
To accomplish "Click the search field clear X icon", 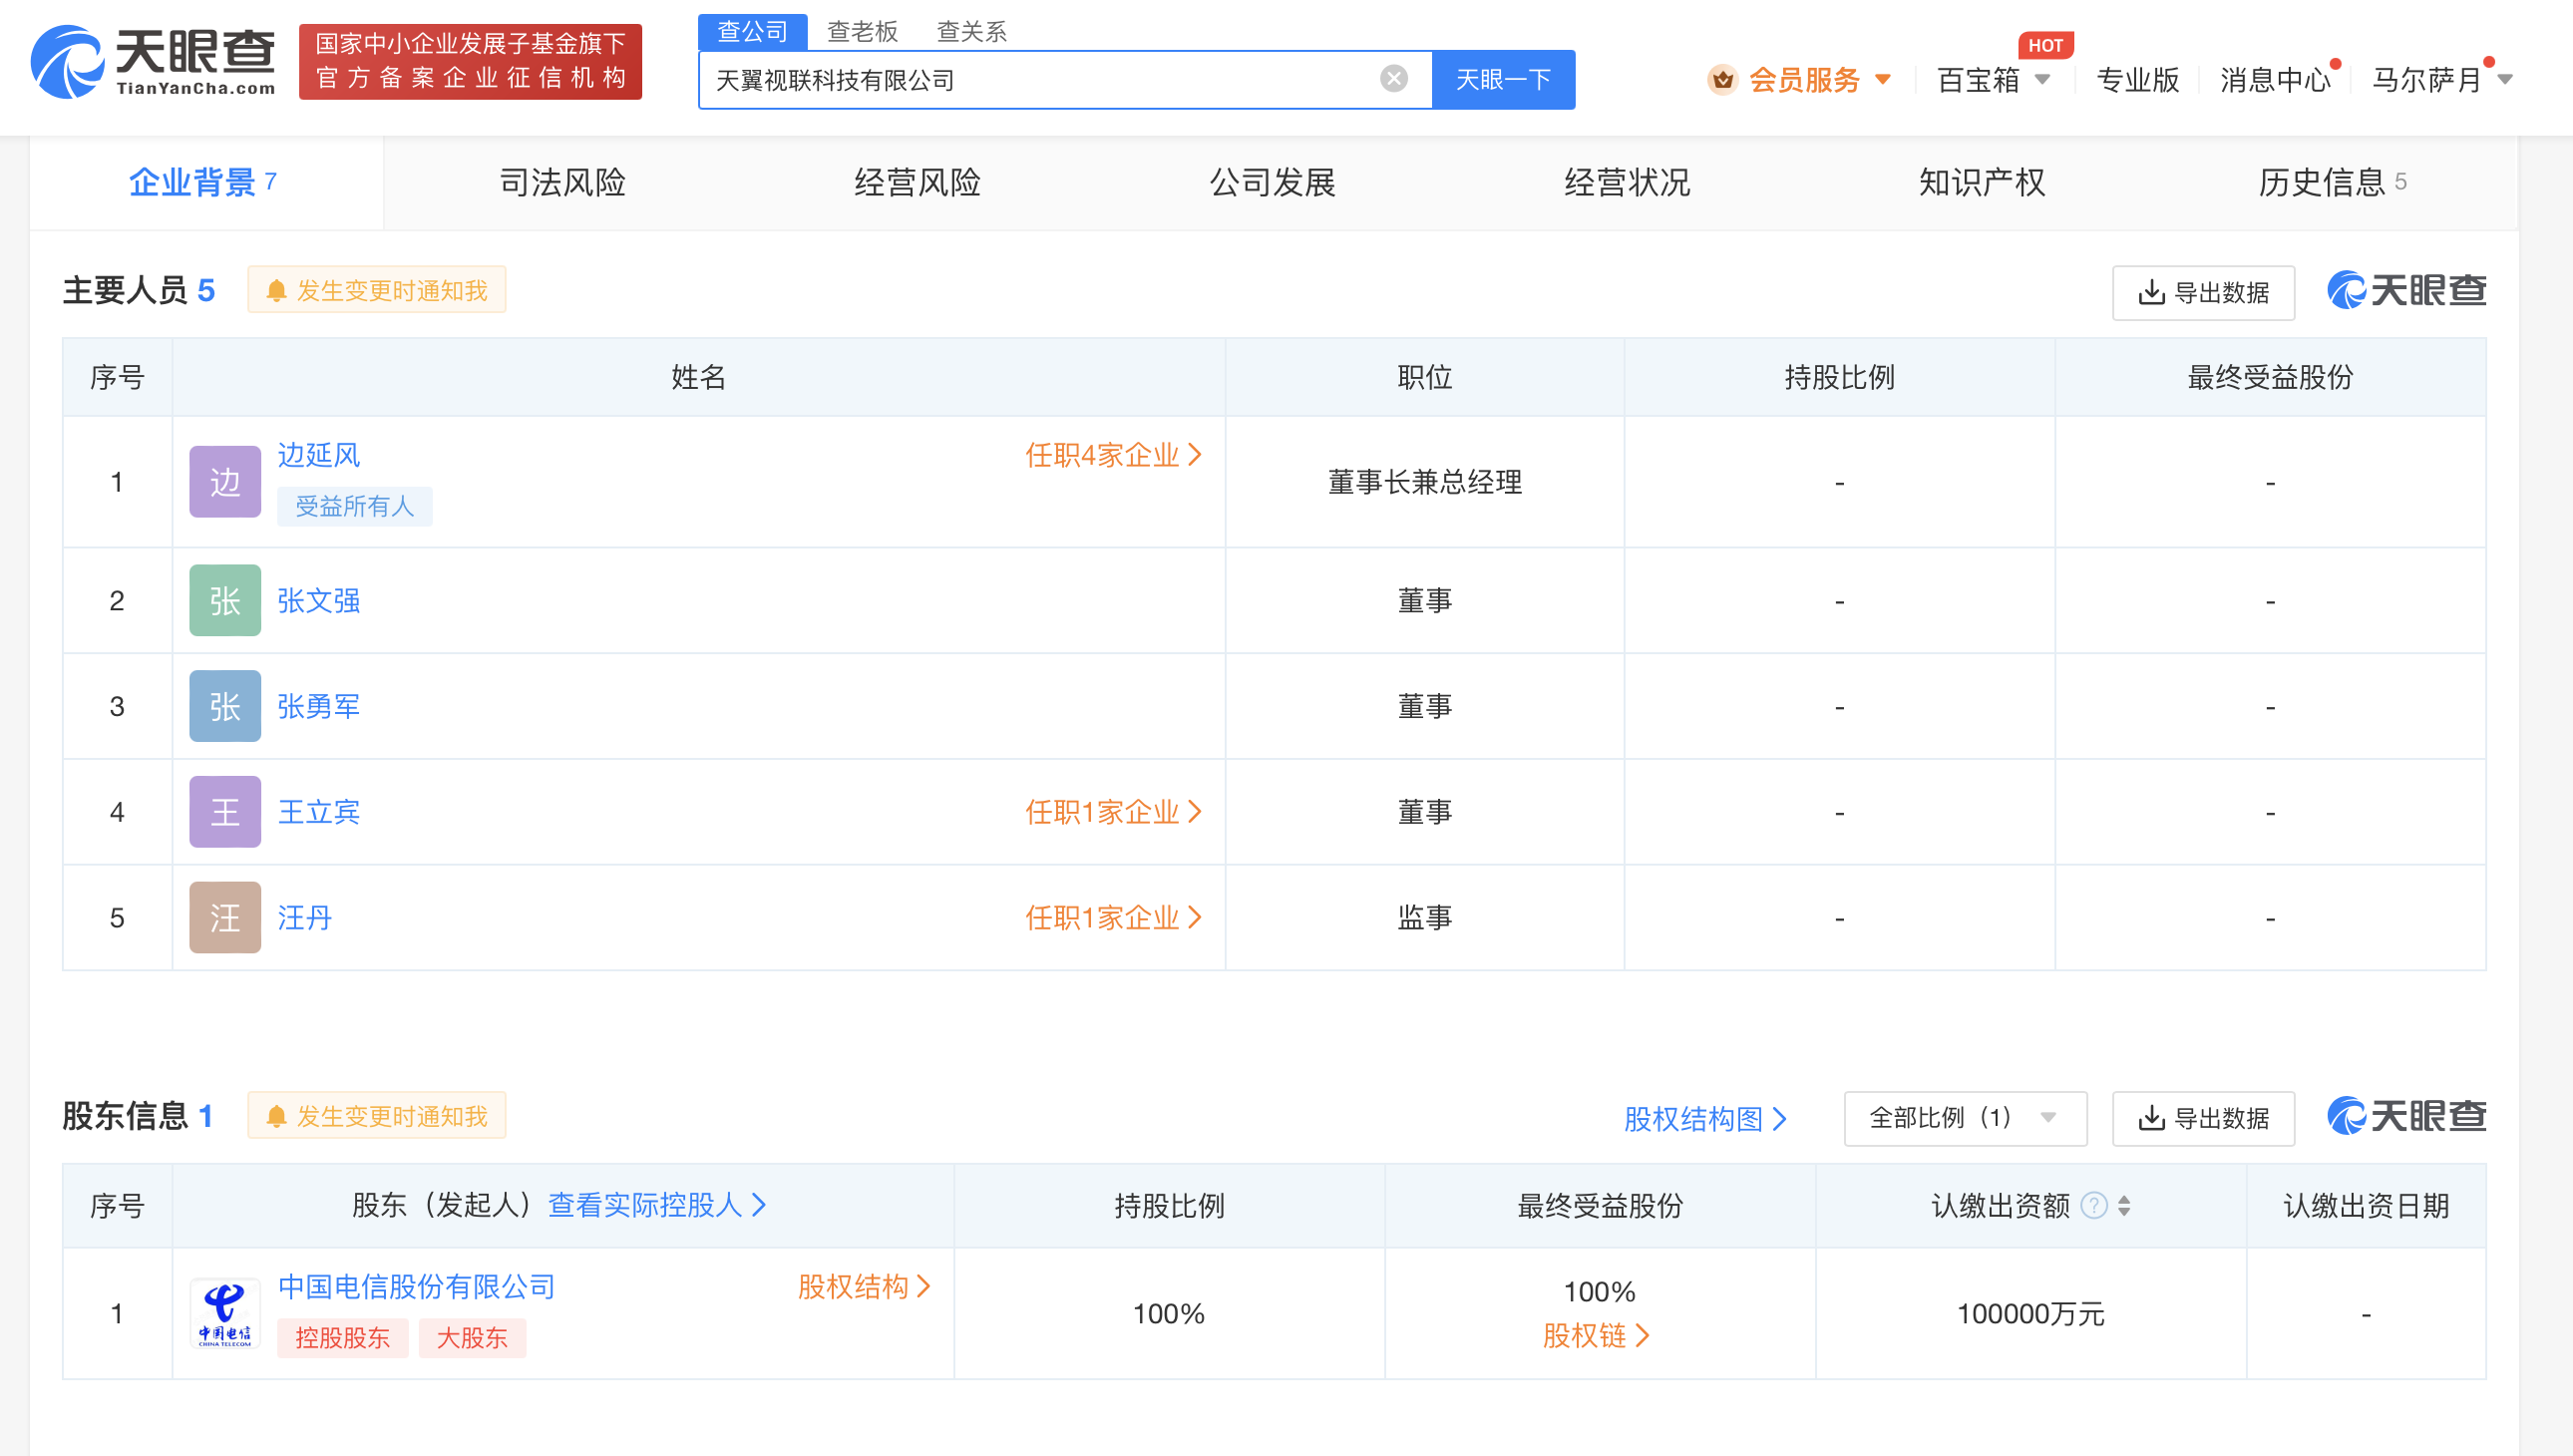I will [x=1396, y=80].
